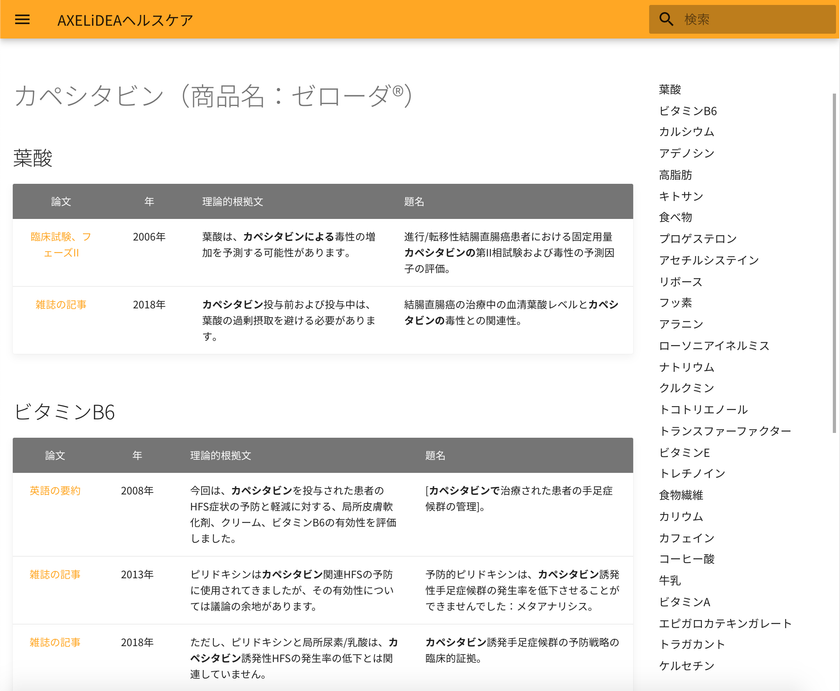The height and width of the screenshot is (691, 840).
Task: Click the search magnifier icon
Action: click(666, 20)
